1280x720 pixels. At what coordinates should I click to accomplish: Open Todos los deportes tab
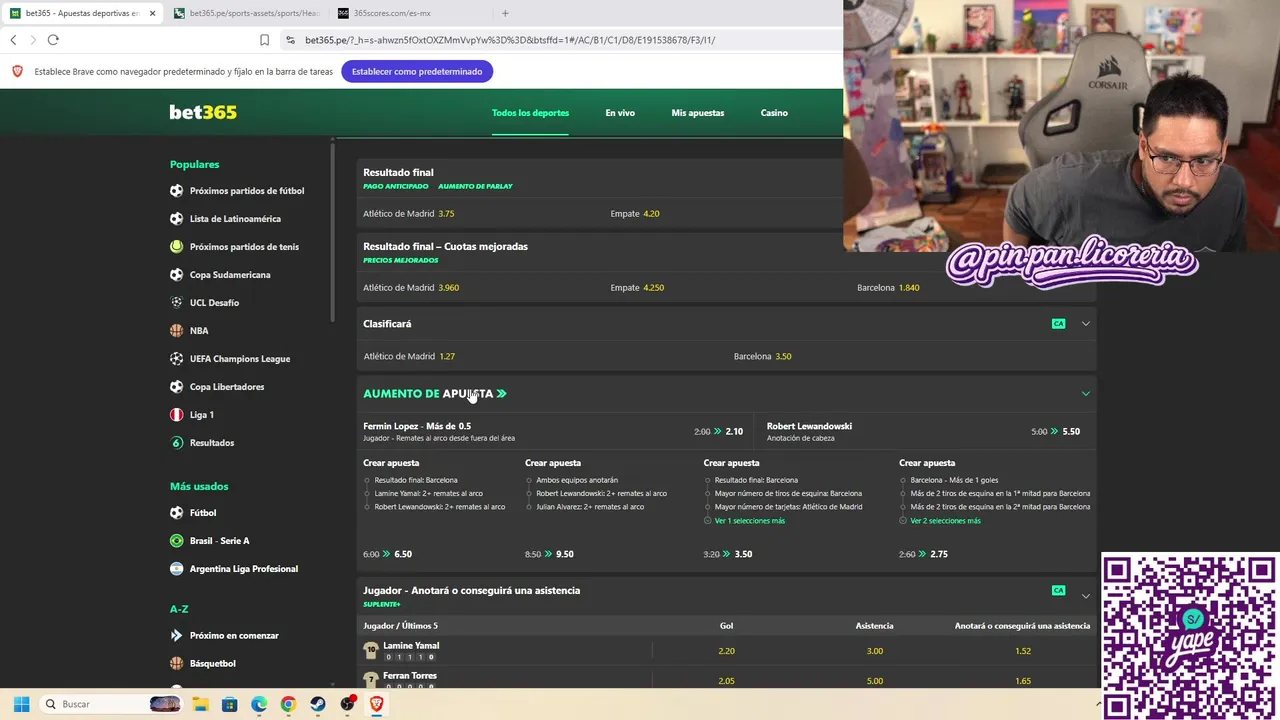530,113
